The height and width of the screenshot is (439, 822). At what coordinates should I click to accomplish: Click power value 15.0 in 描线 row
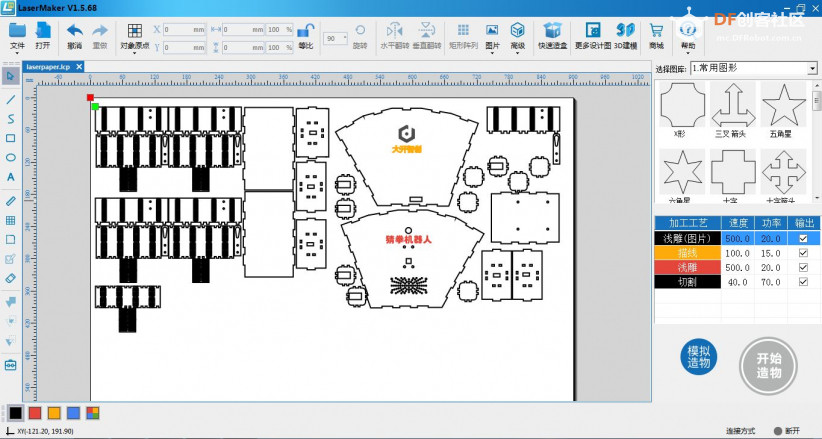771,253
